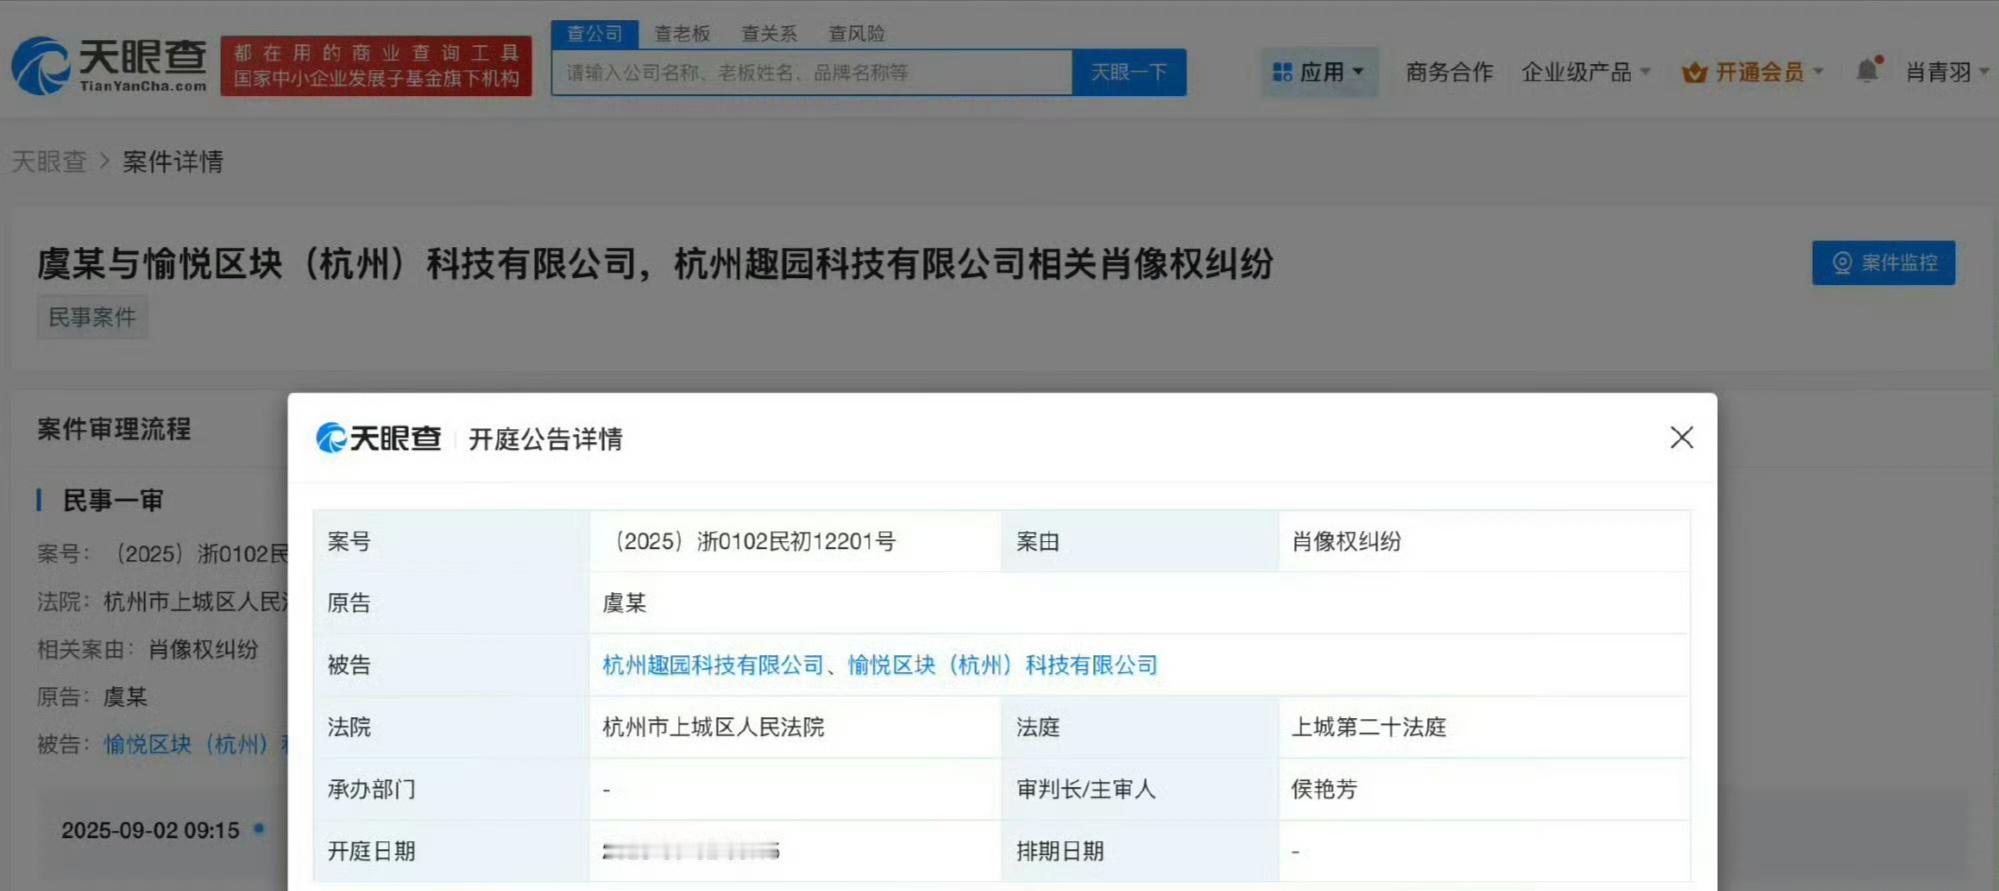Screen dimensions: 1999x891
Task: Focus the company name search input
Action: [x=812, y=72]
